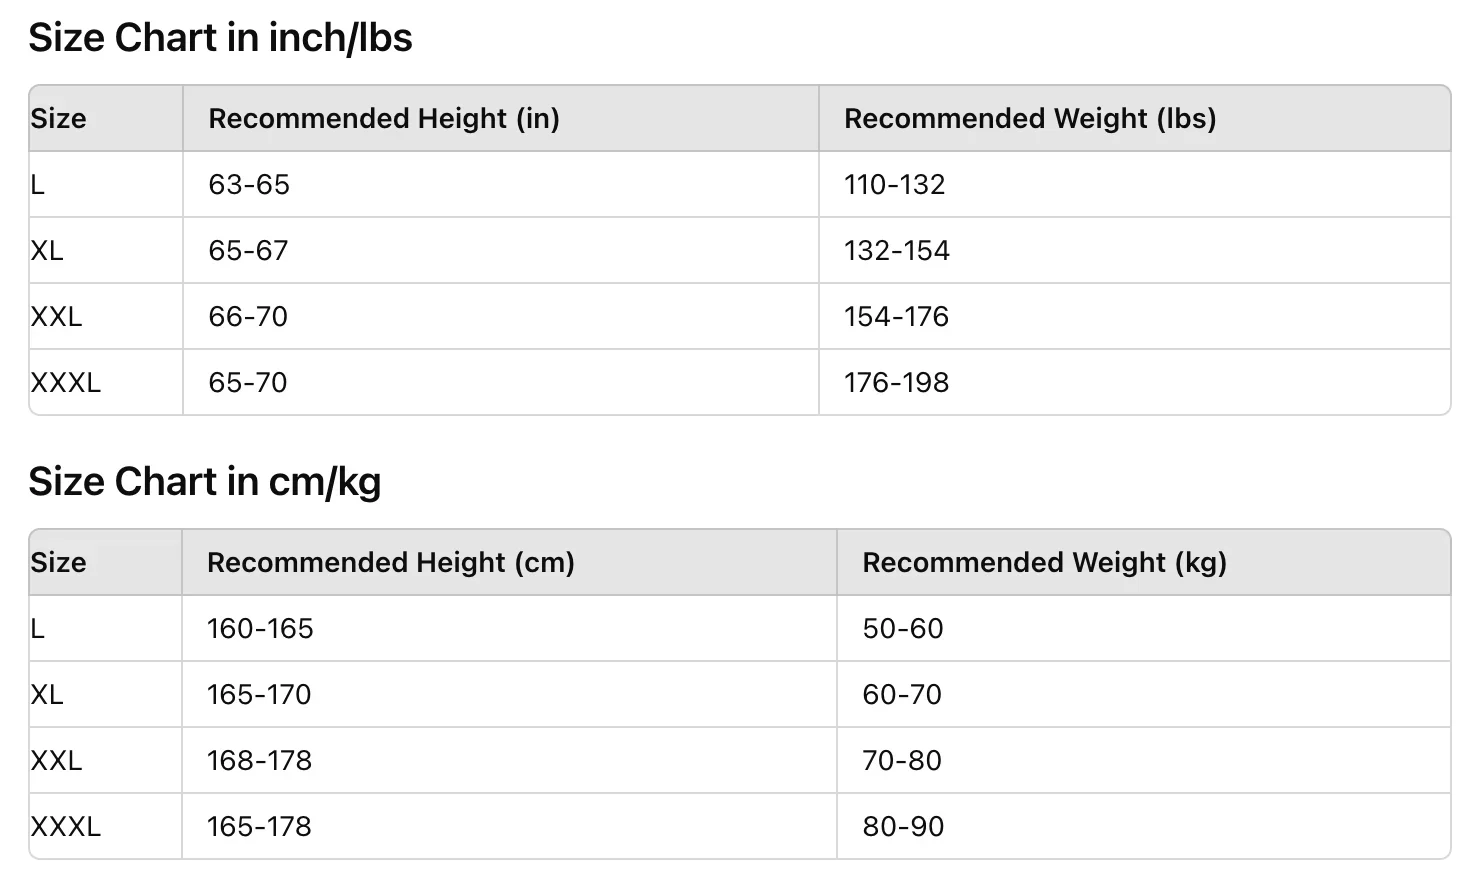Click the 80-90 weight cell
Image resolution: width=1470 pixels, height=874 pixels.
903,827
